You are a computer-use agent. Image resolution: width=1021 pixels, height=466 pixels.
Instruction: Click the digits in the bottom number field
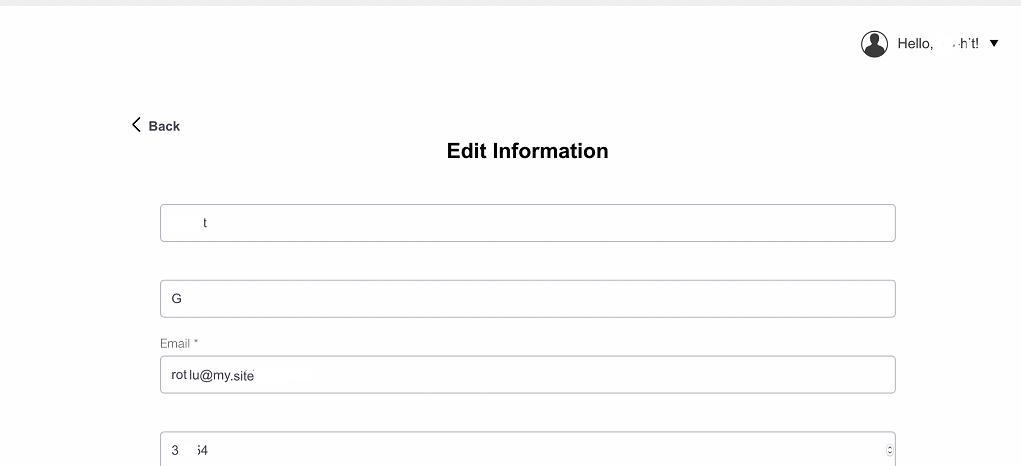click(x=190, y=451)
